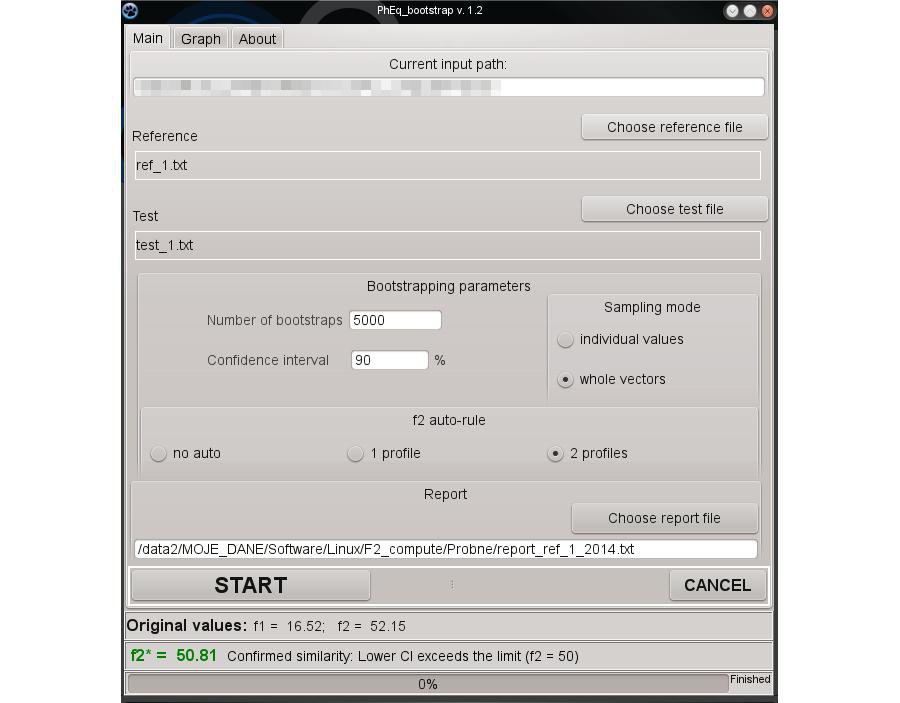Click the Number of bootstraps field
Viewport: 900px width, 703px height.
[x=395, y=320]
